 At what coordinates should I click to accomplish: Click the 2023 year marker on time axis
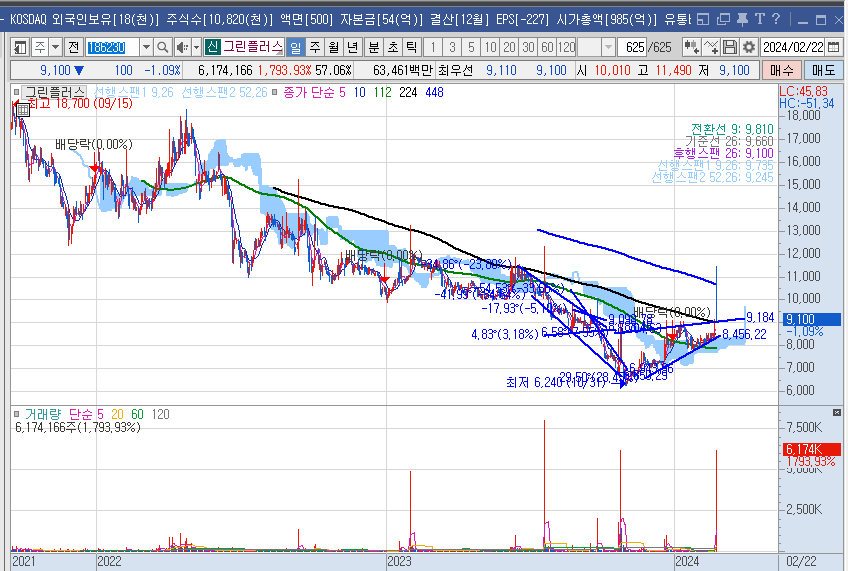400,562
